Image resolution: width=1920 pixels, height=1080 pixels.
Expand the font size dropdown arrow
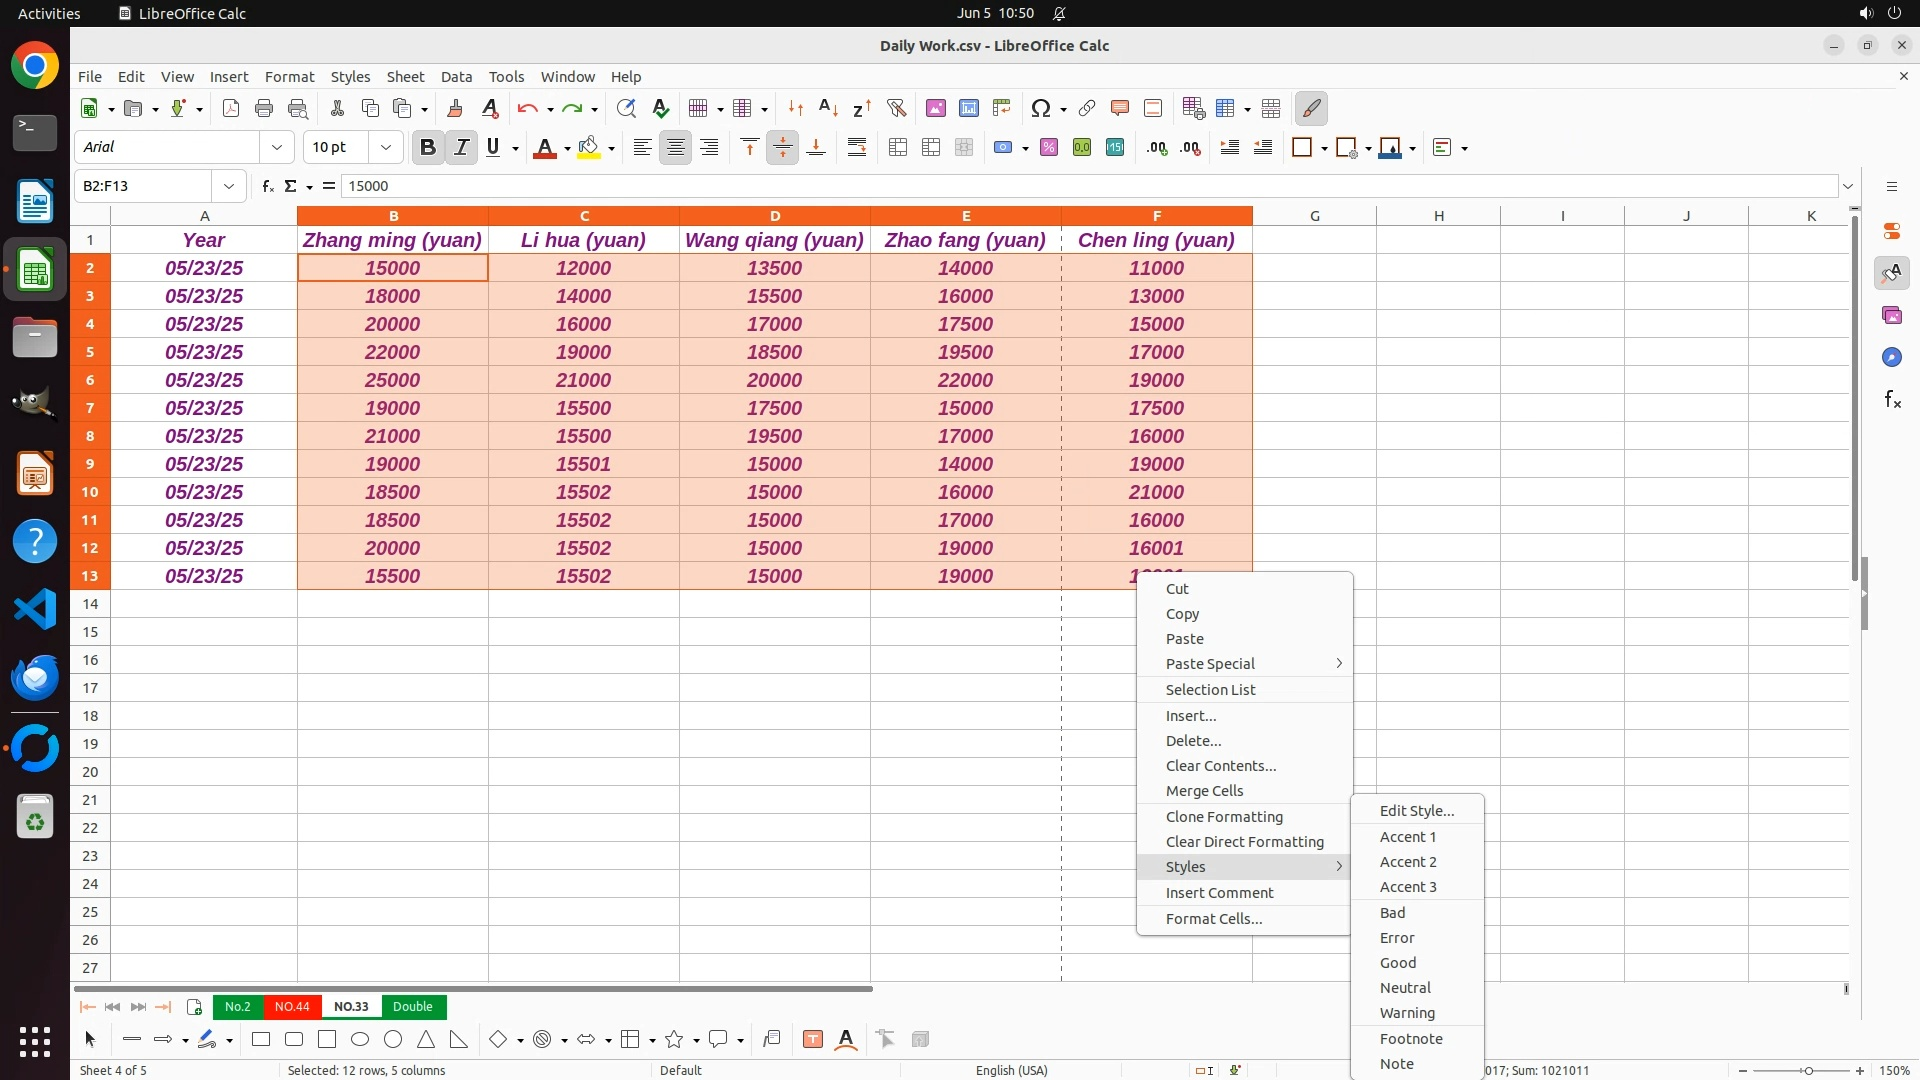point(386,148)
